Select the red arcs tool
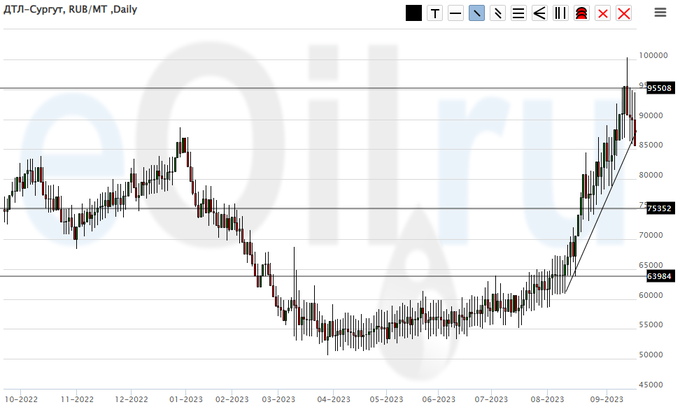This screenshot has width=680, height=407. 581,13
